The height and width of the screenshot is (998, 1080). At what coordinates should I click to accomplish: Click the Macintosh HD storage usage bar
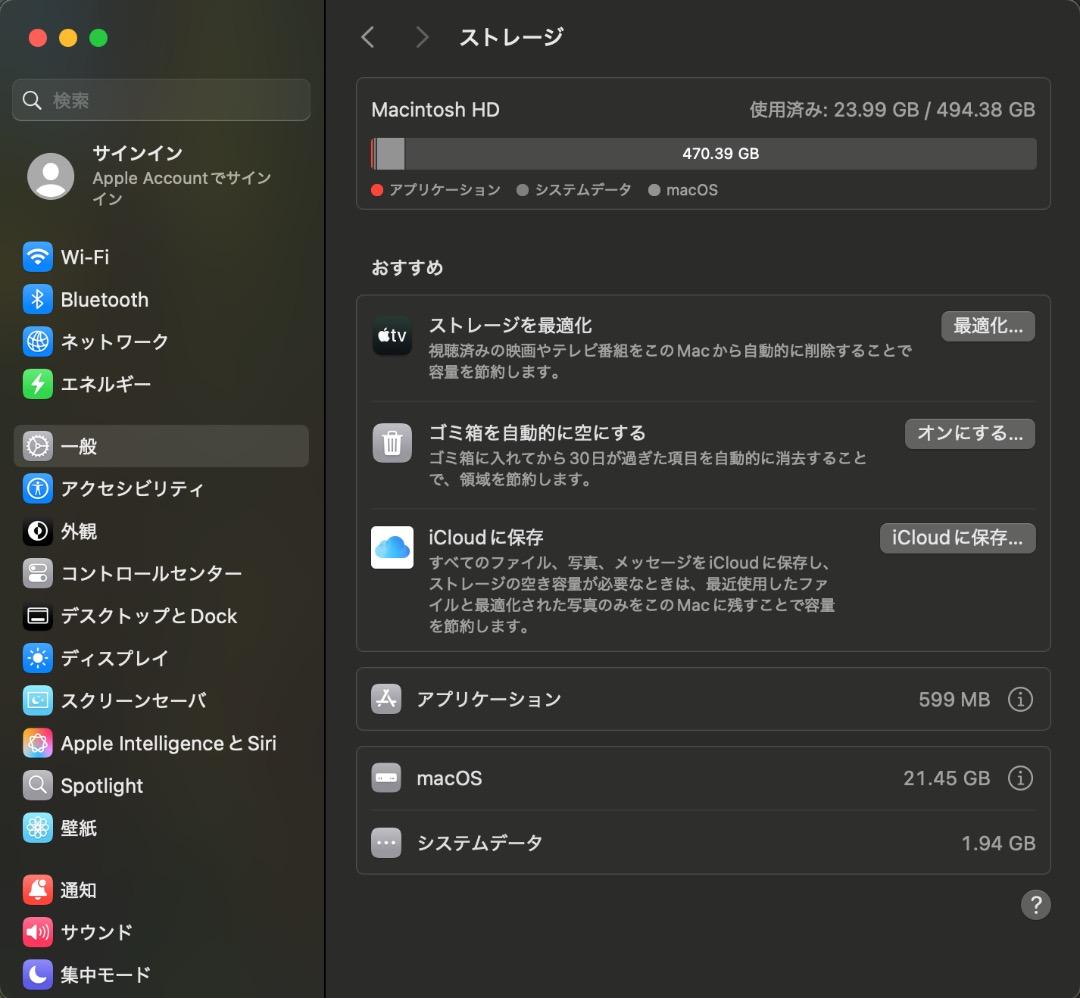(x=703, y=154)
